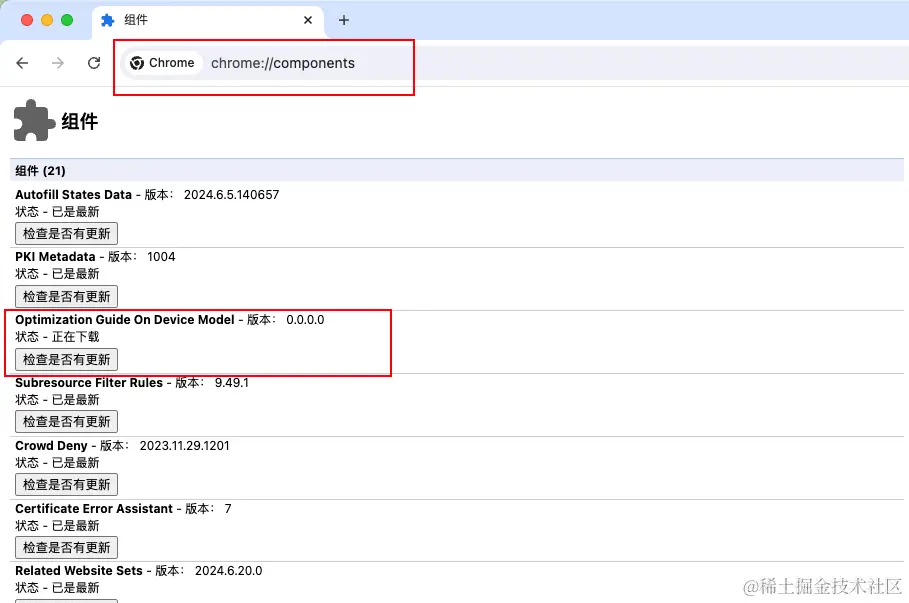The height and width of the screenshot is (603, 909).
Task: Click Autofill States Data 已是最新 status
Action: pos(75,212)
